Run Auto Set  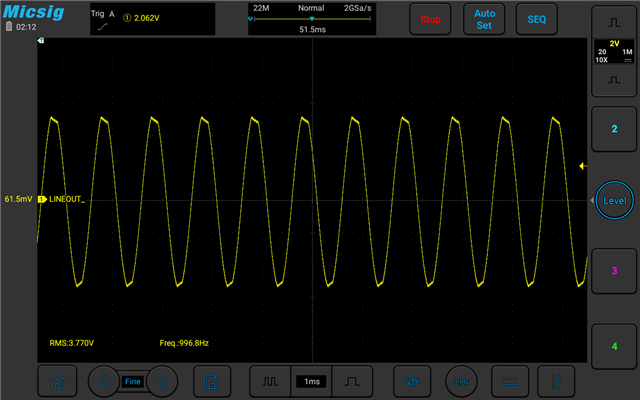click(x=484, y=19)
